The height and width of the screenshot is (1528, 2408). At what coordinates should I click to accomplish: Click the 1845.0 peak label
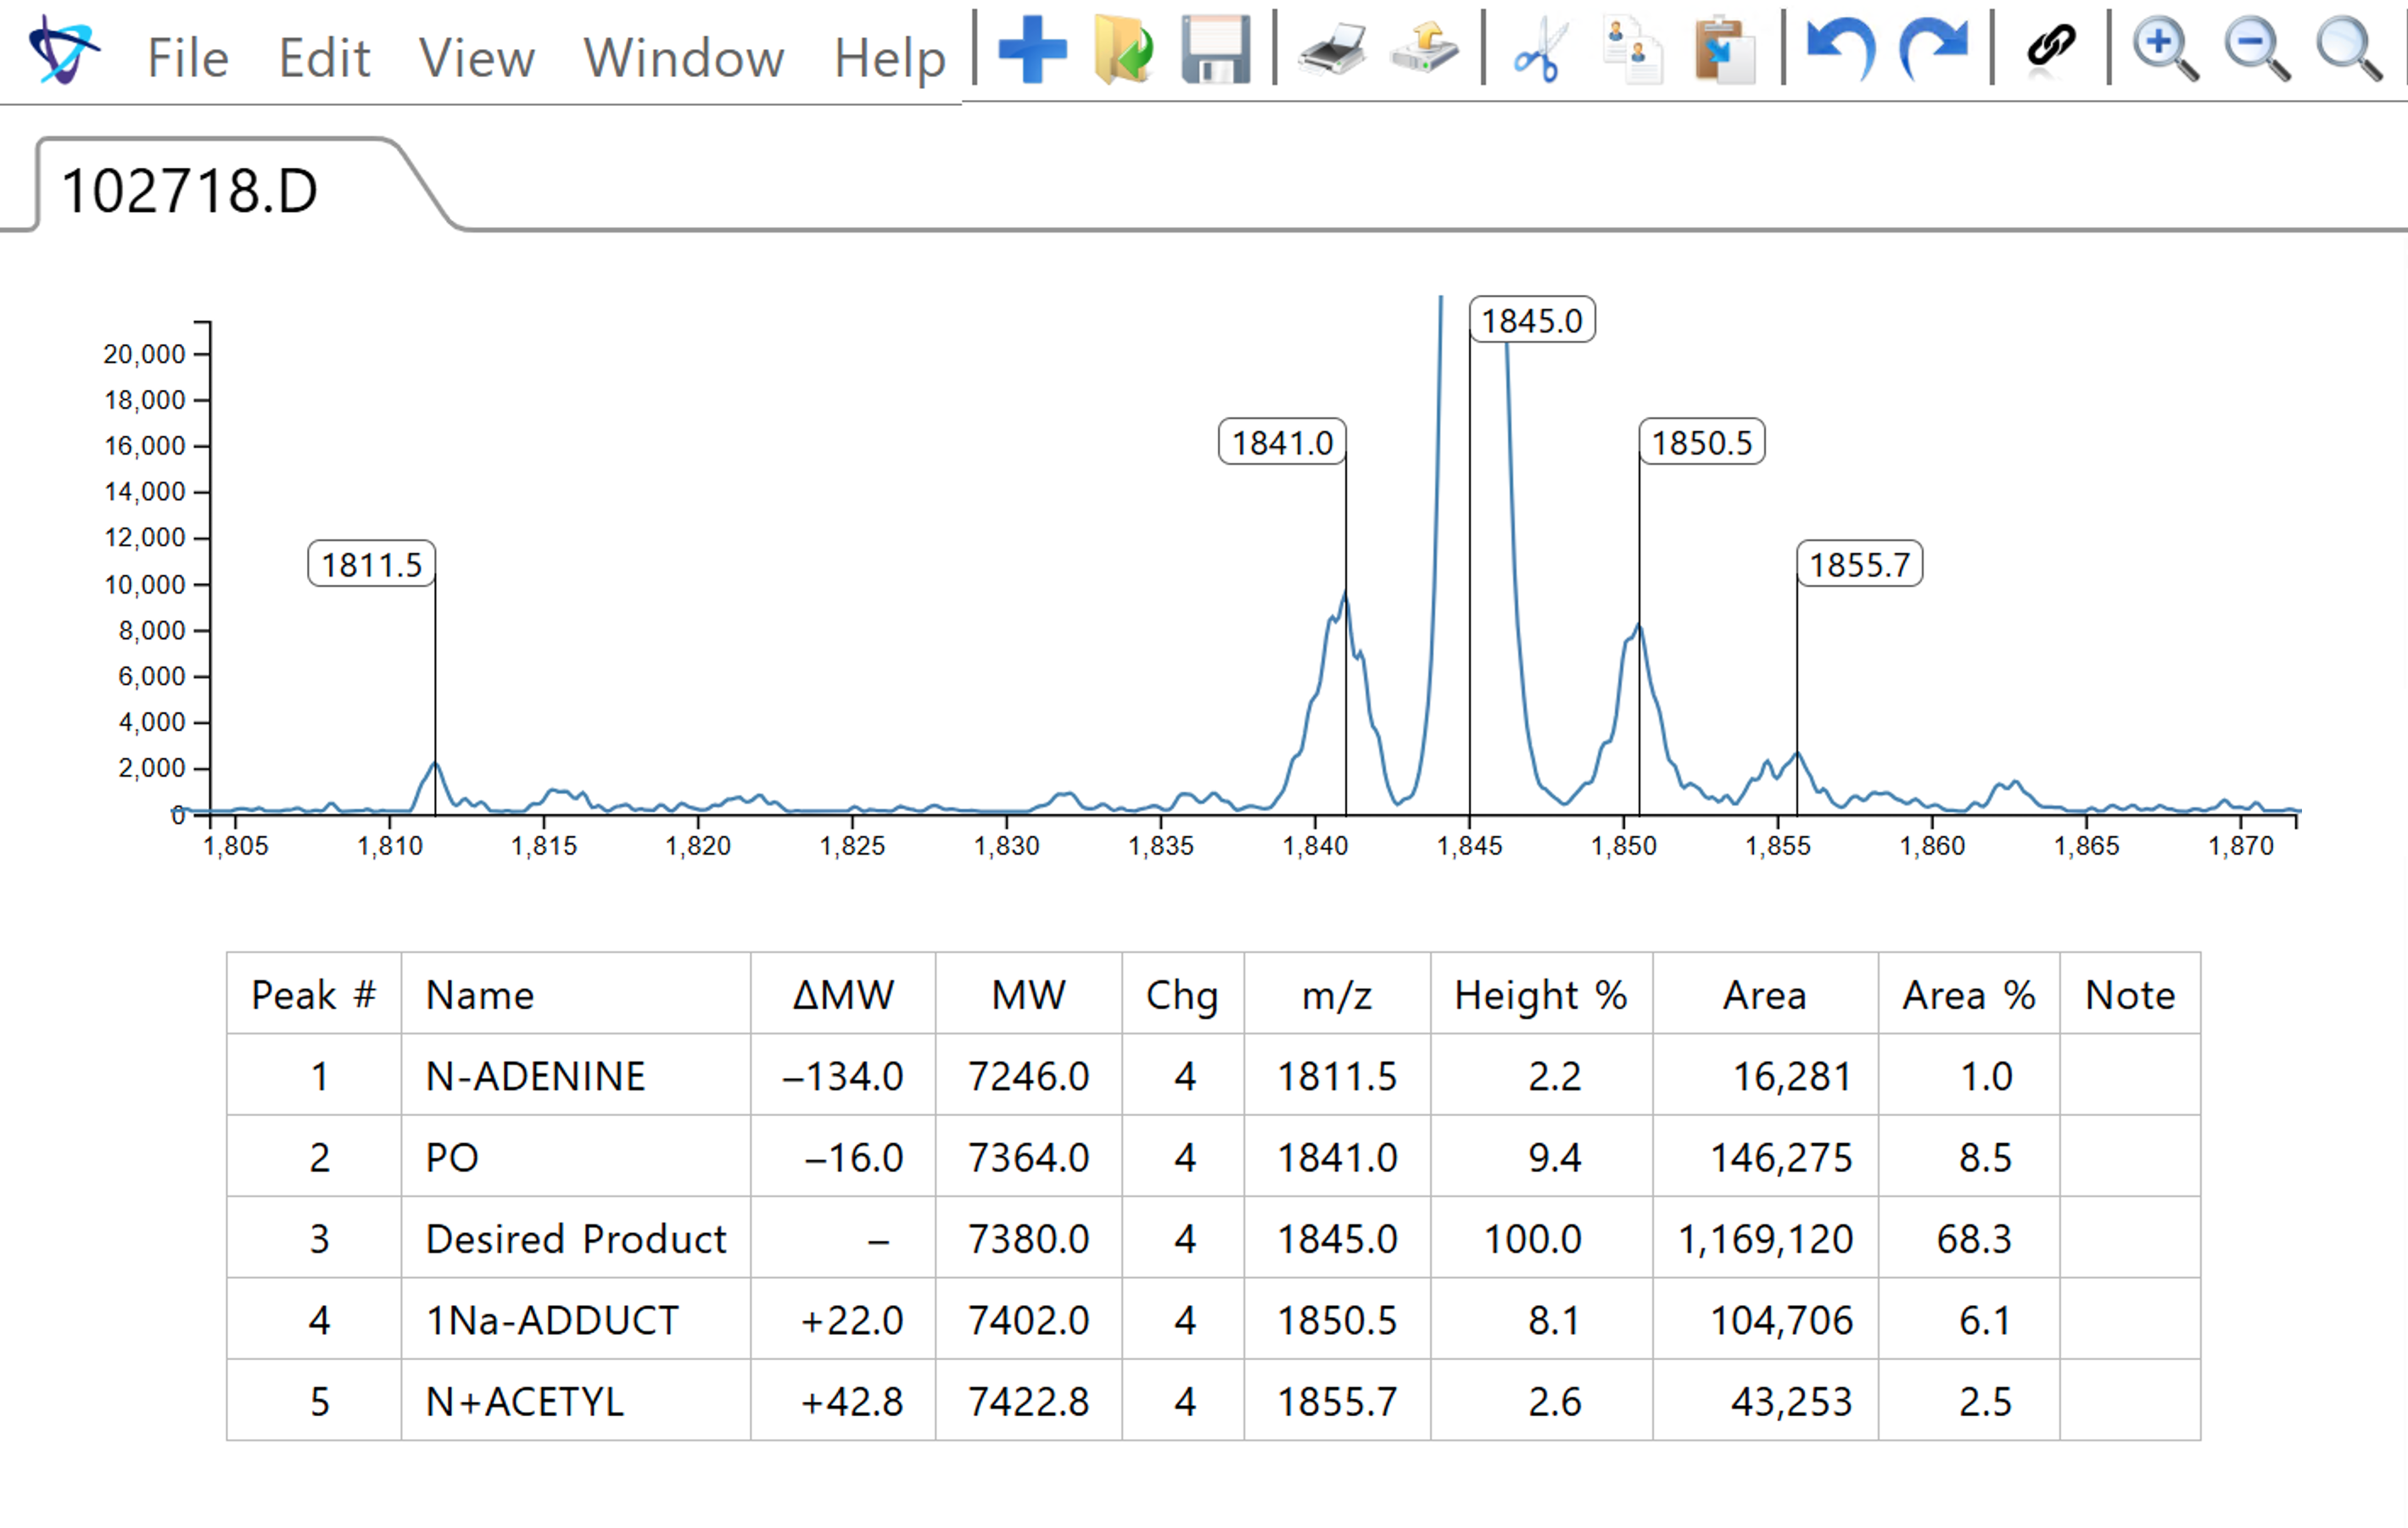point(1531,321)
